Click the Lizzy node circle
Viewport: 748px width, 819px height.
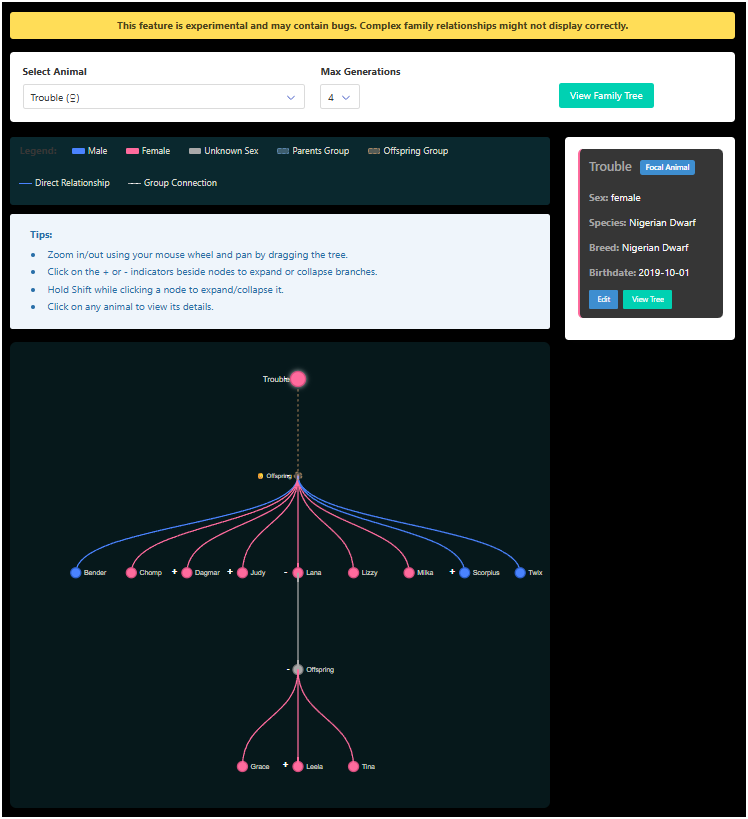(353, 573)
